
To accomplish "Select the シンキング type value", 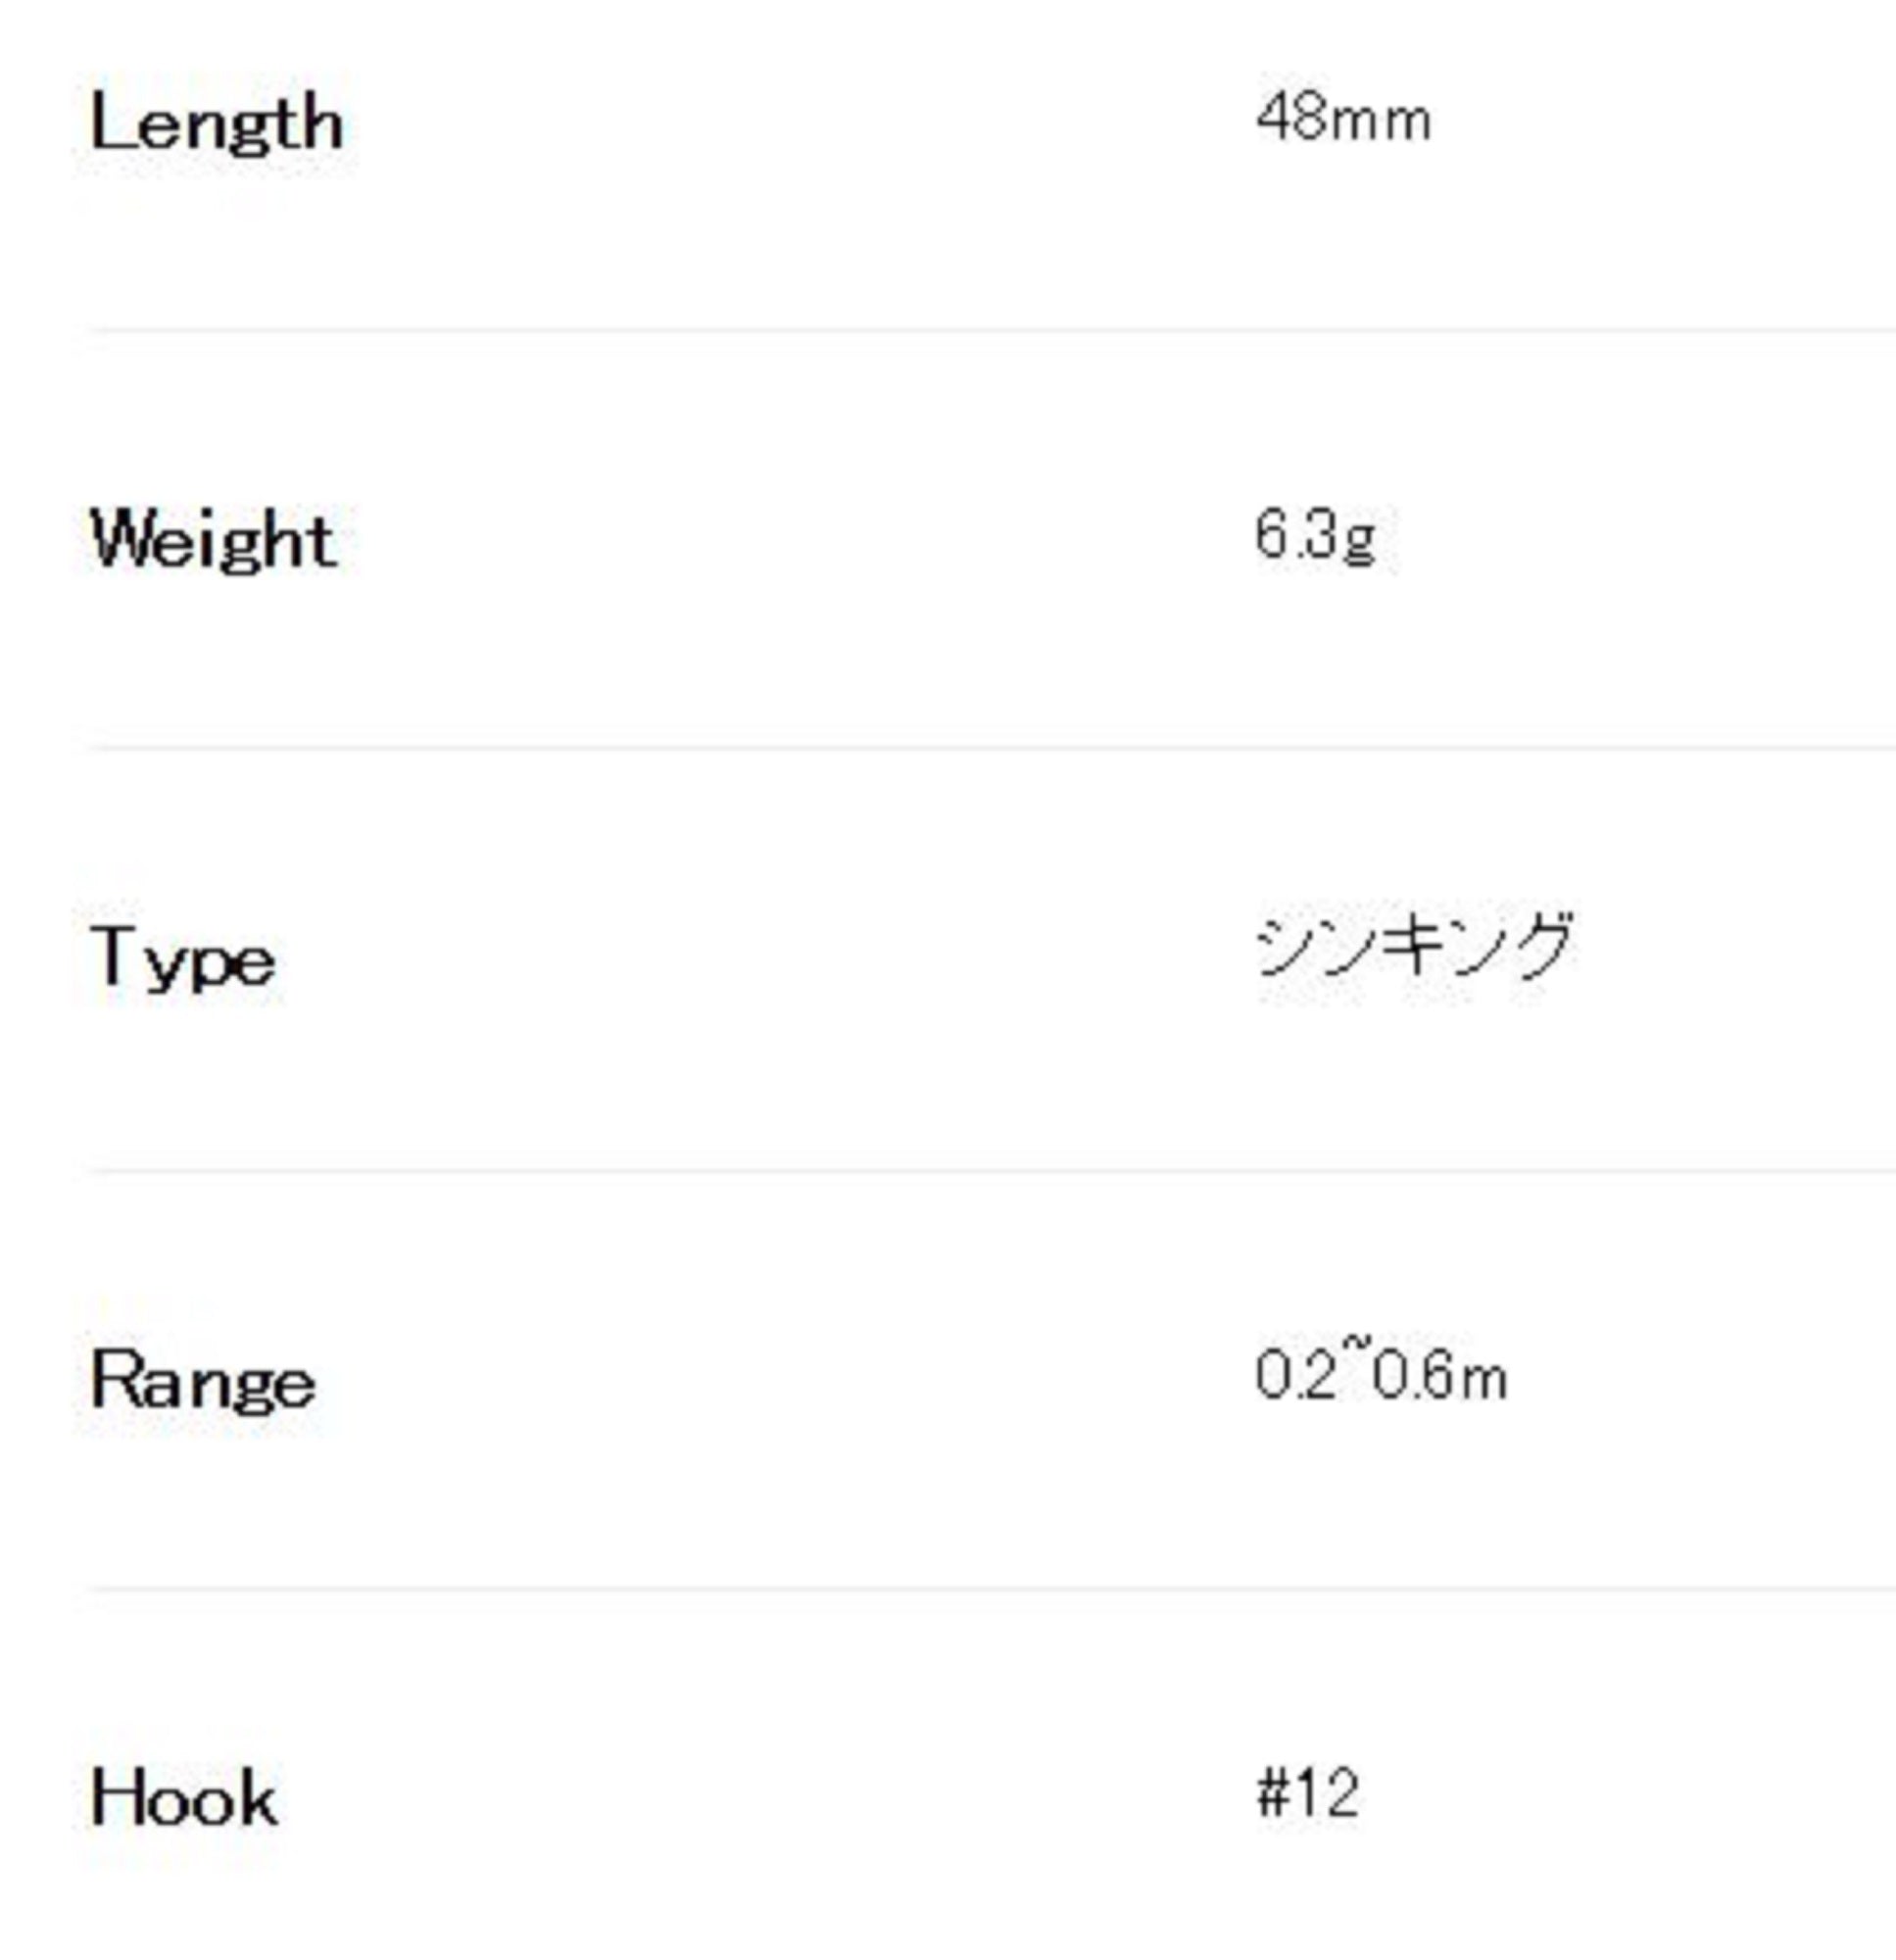I will [x=1414, y=946].
